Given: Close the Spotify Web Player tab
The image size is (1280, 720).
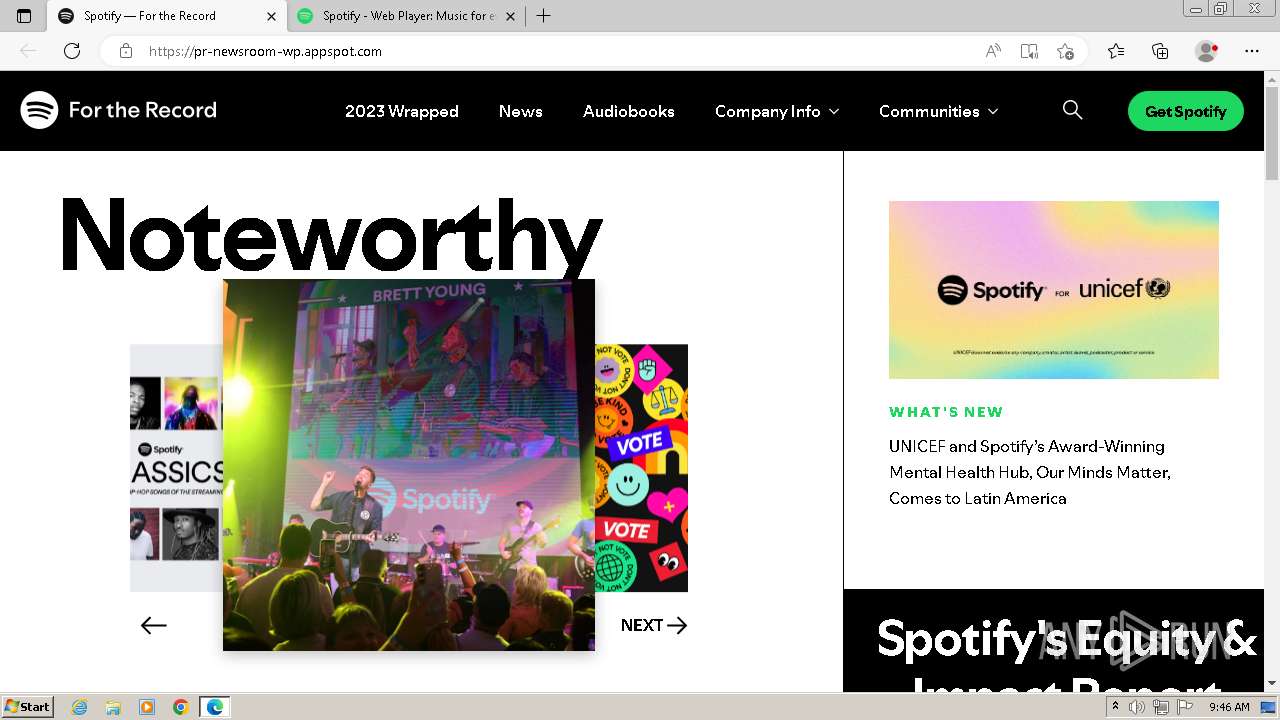Looking at the screenshot, I should pyautogui.click(x=511, y=16).
